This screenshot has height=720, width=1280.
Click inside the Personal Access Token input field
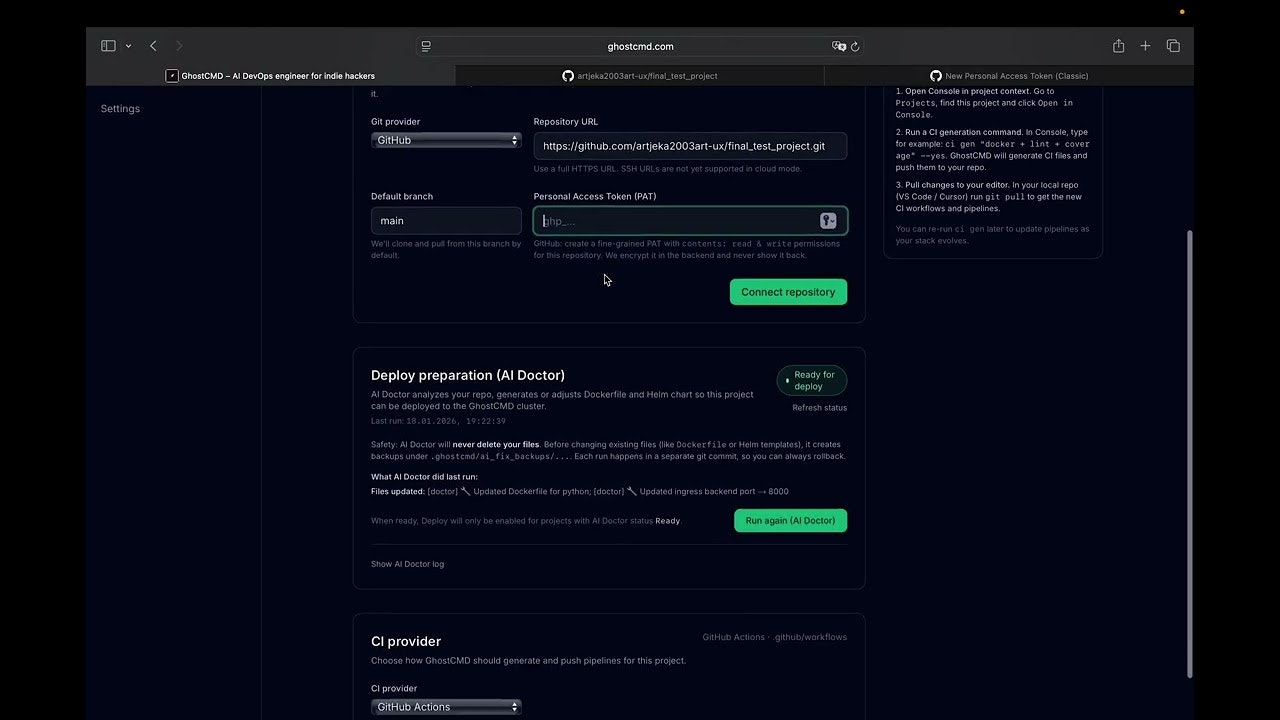pos(680,220)
